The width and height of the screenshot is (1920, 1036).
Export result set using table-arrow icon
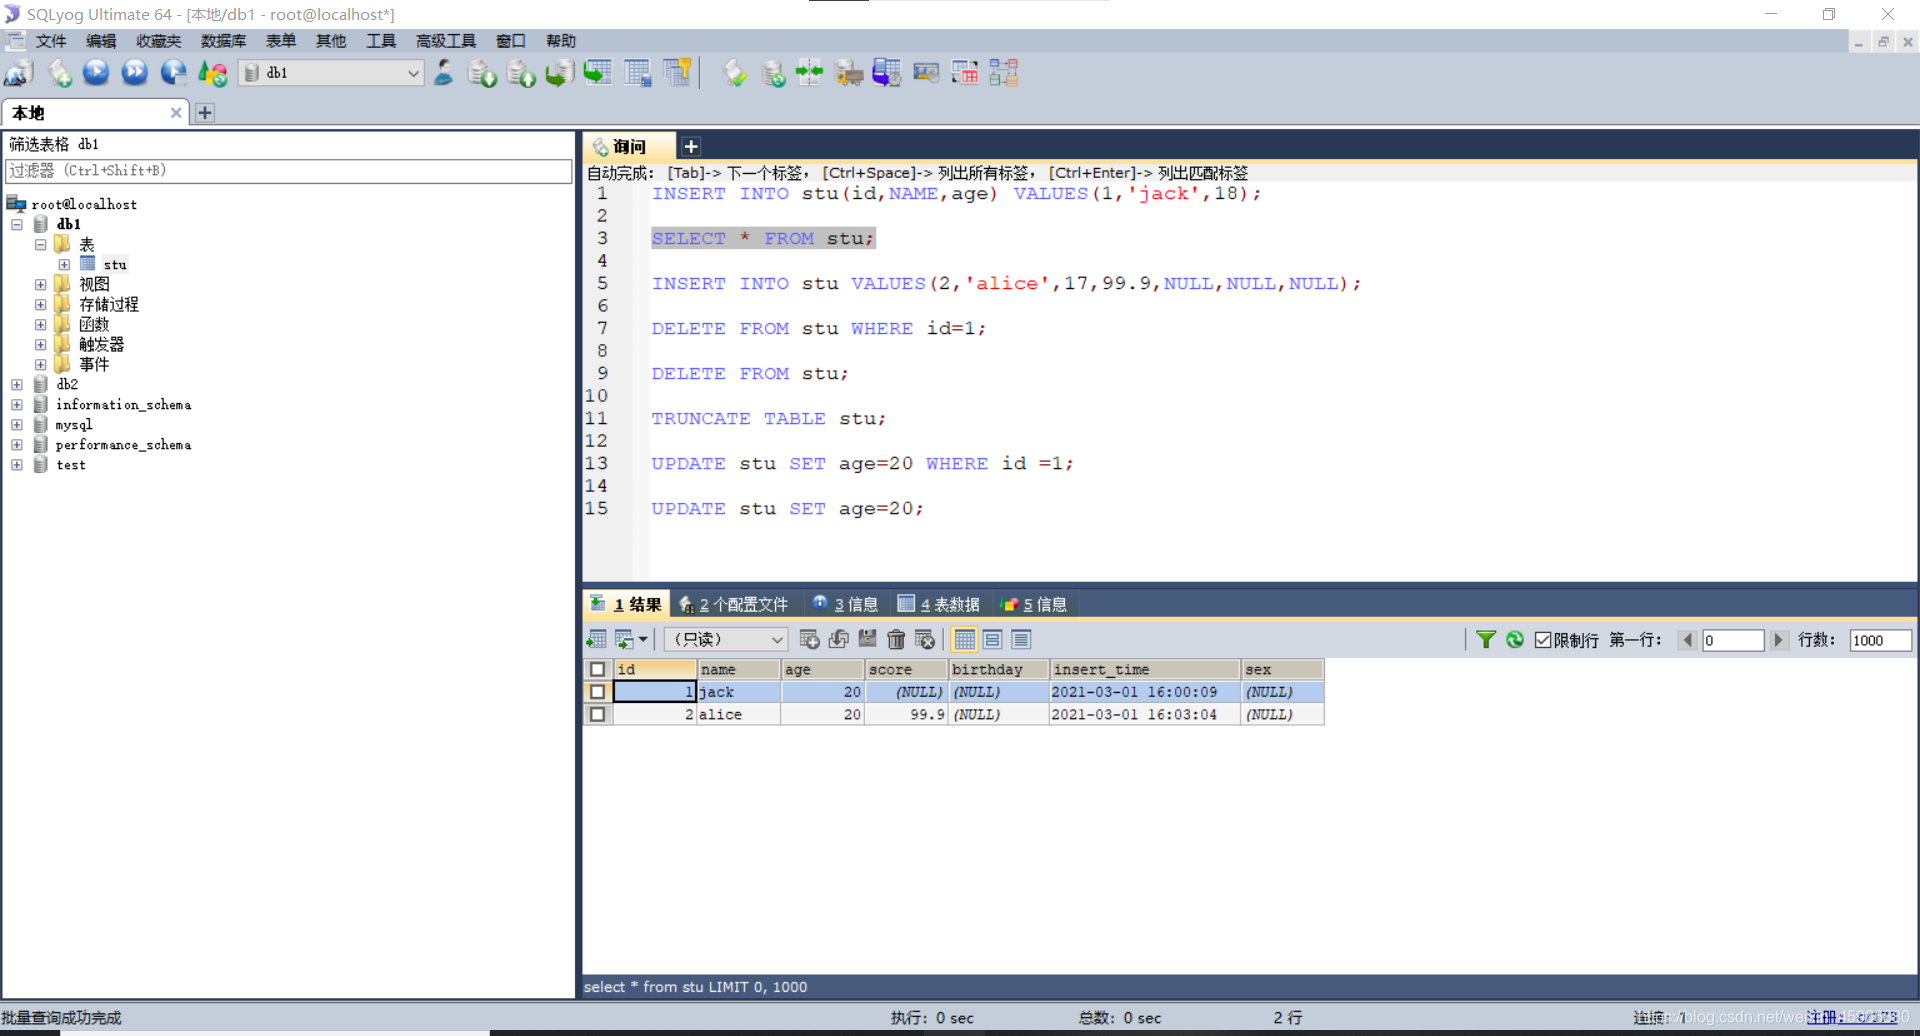click(597, 639)
